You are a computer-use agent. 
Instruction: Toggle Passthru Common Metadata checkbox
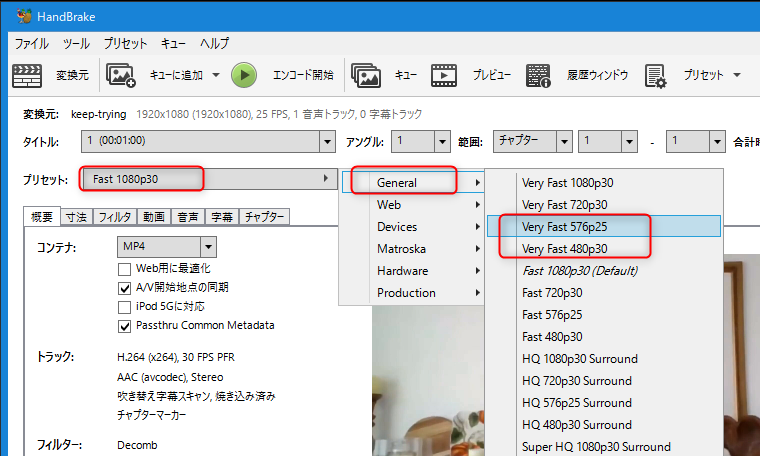point(125,326)
